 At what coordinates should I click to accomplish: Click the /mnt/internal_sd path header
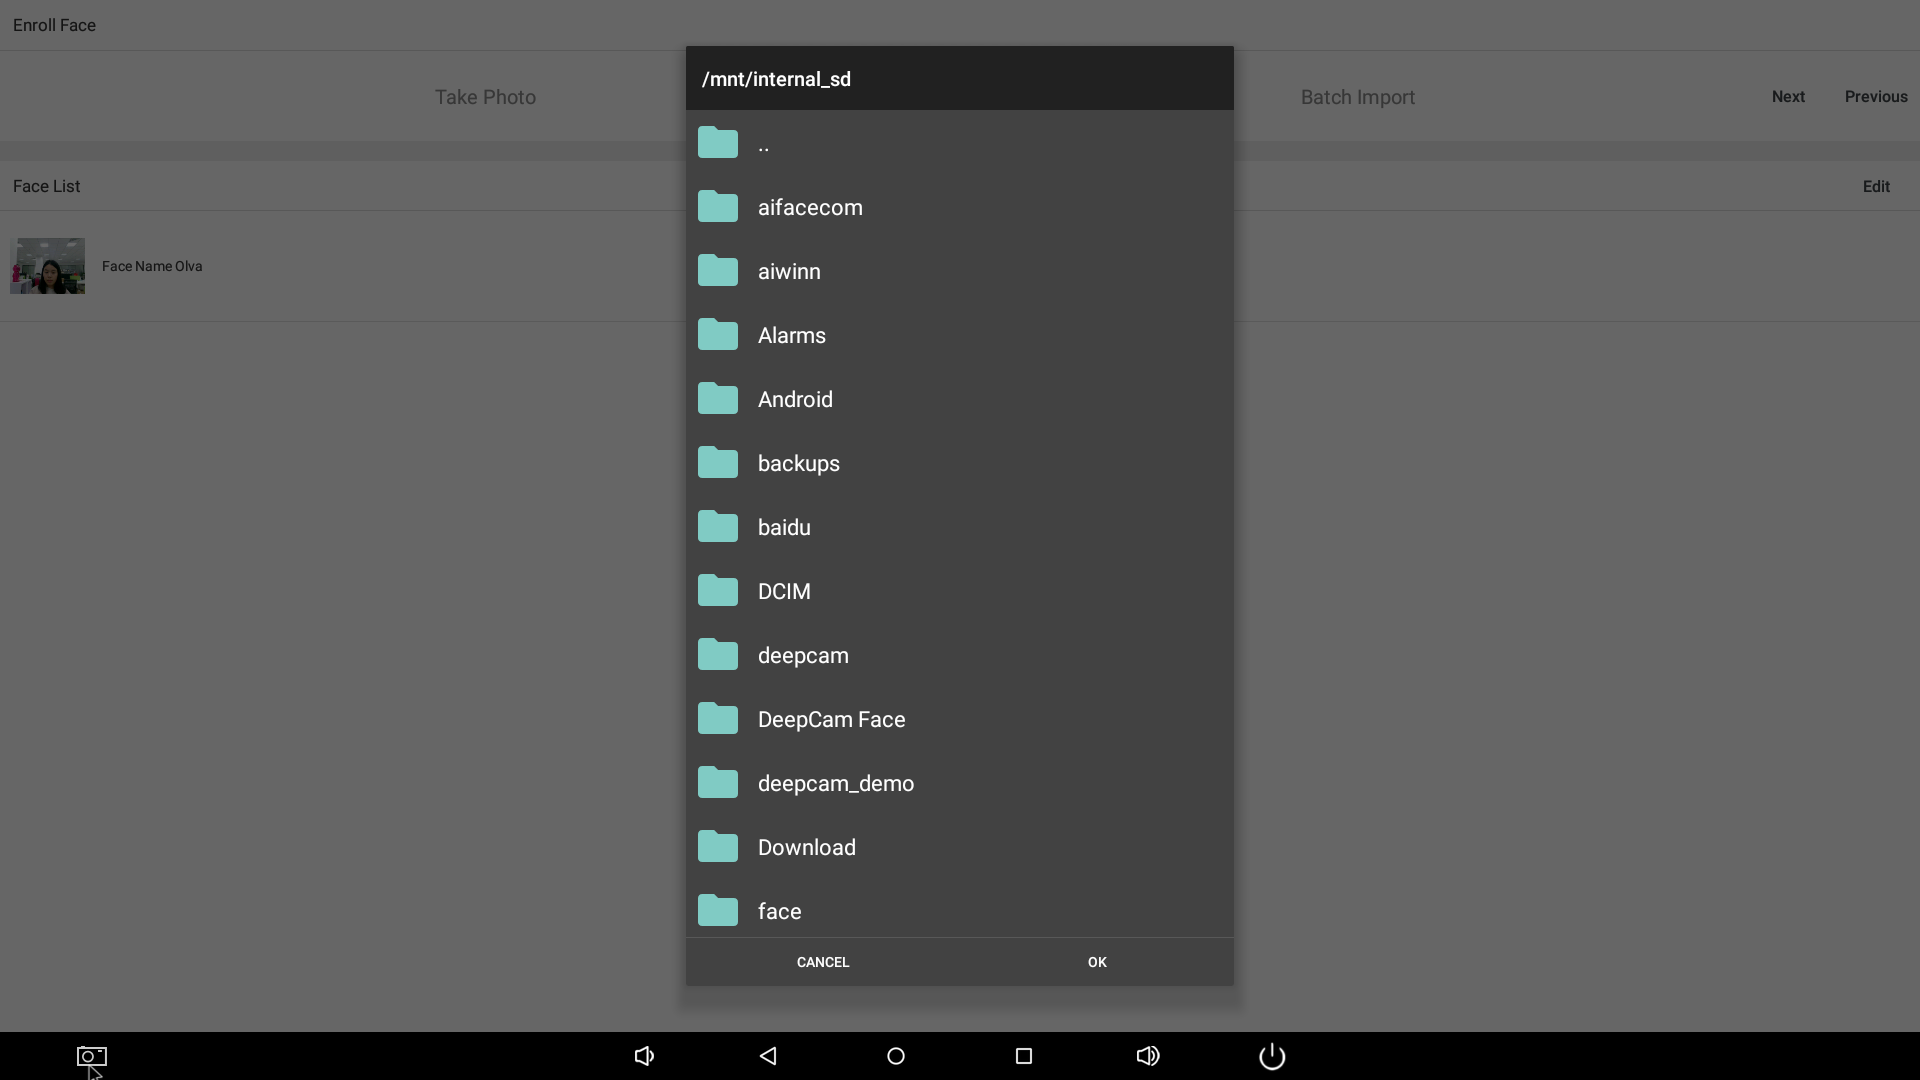[776, 79]
